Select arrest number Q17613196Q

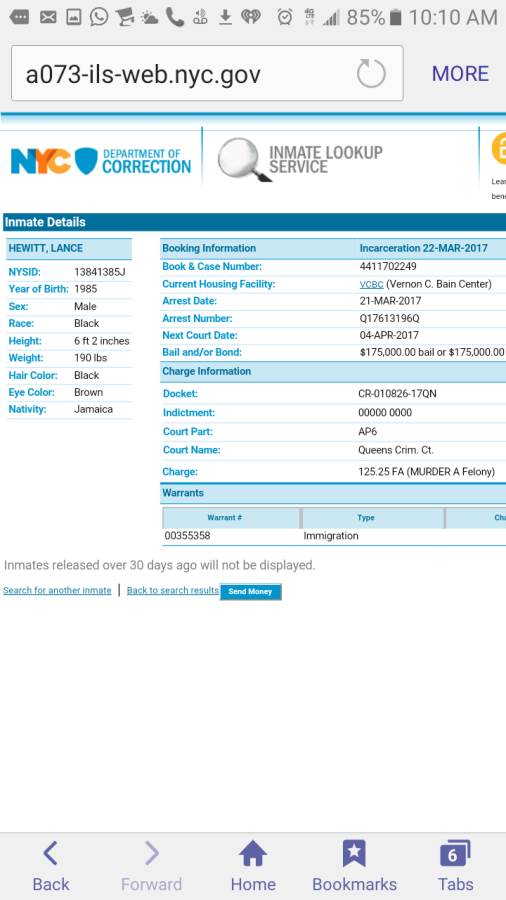pyautogui.click(x=390, y=318)
